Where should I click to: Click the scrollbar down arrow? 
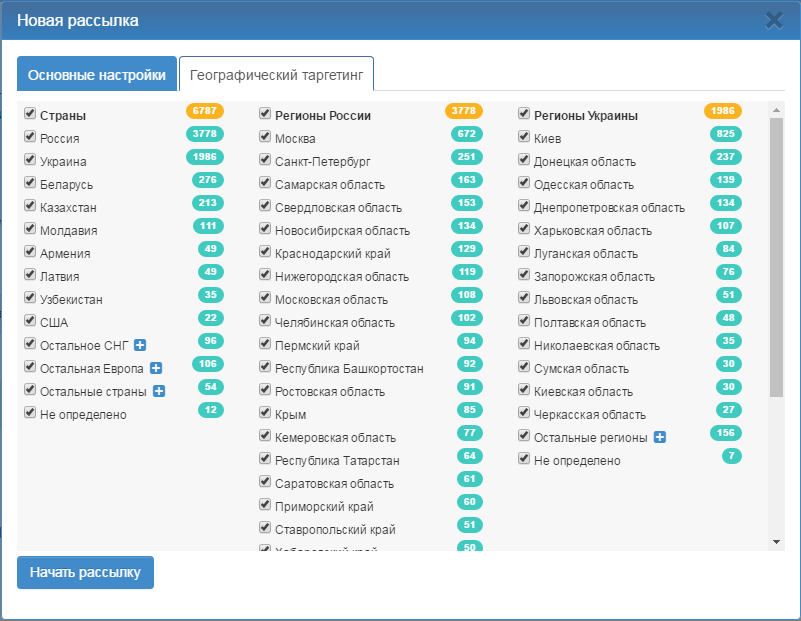pyautogui.click(x=777, y=541)
